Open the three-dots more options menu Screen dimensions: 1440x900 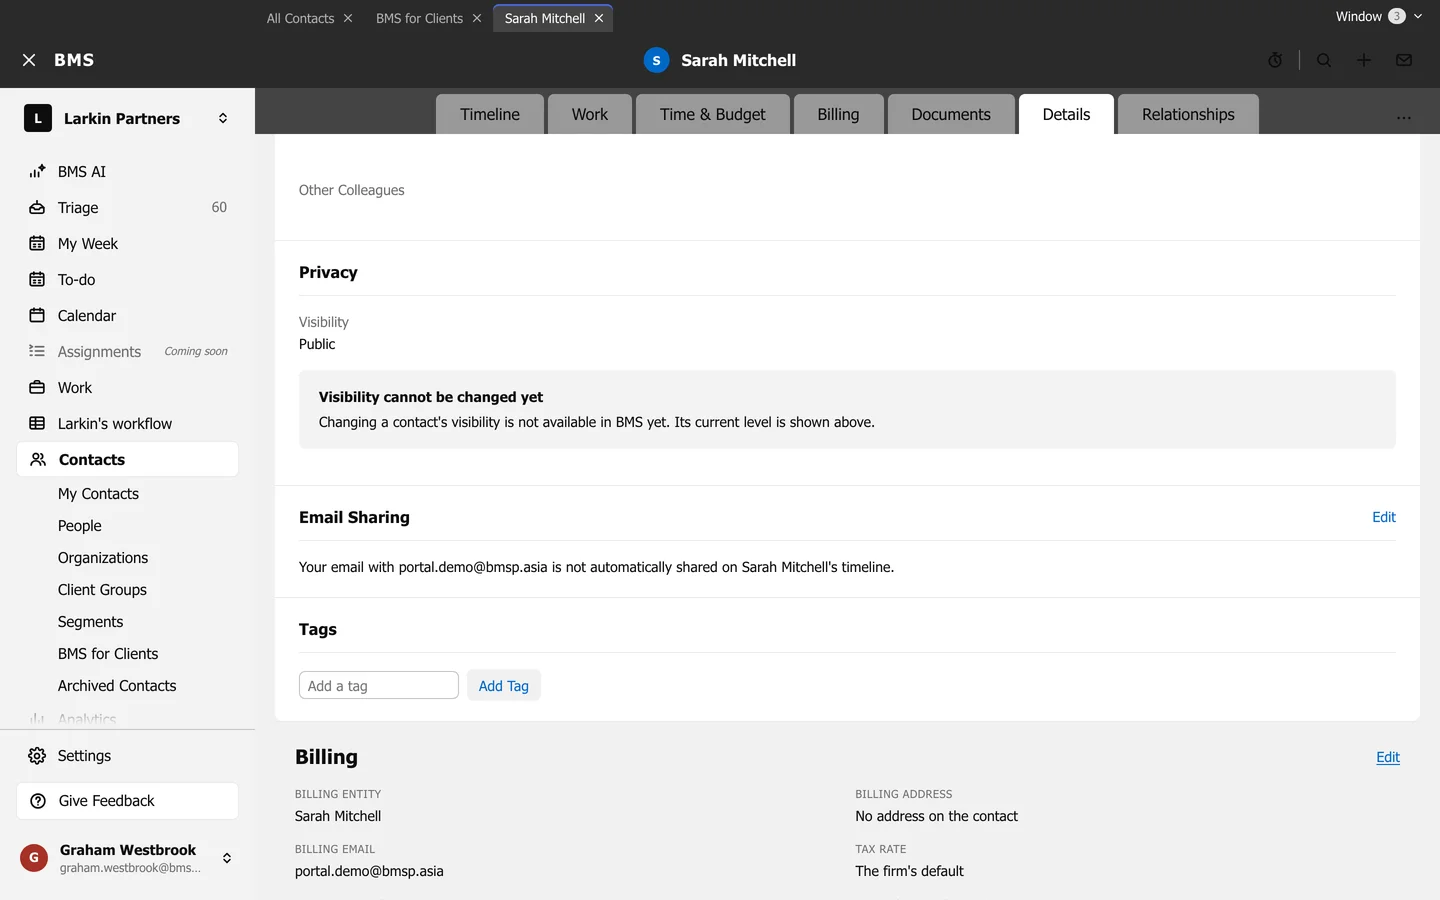[1404, 117]
